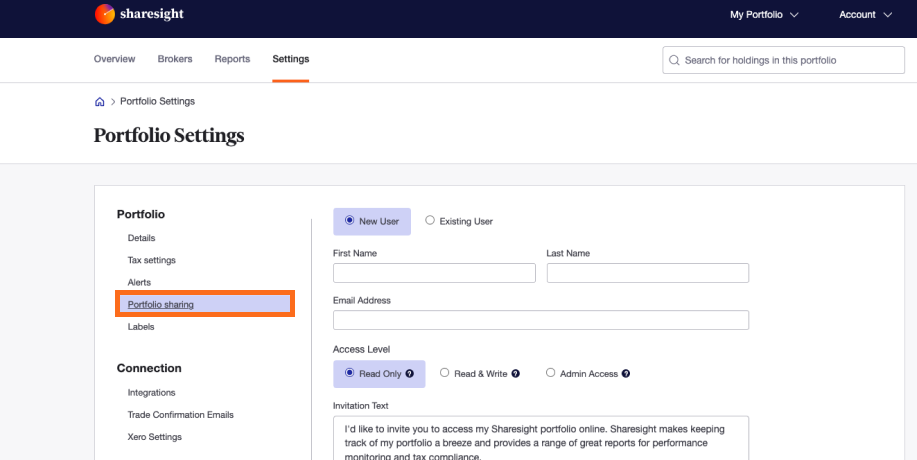The width and height of the screenshot is (917, 460).
Task: Open Xero Settings in the sidebar
Action: pos(154,437)
